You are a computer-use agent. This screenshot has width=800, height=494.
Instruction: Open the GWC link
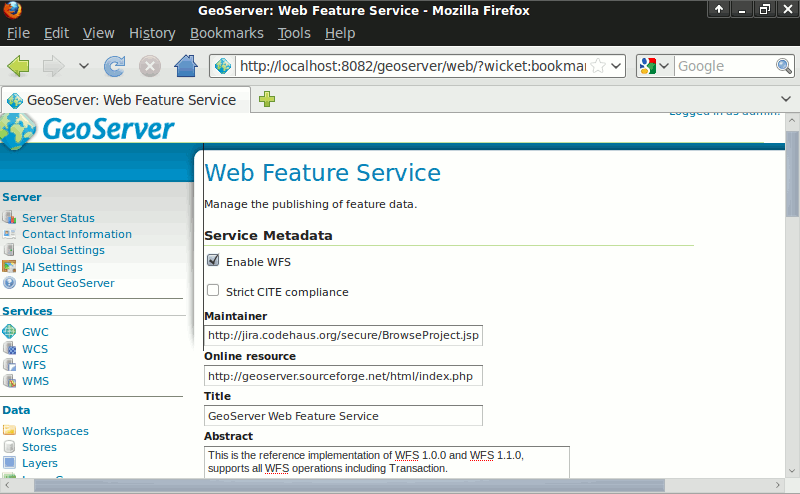[x=35, y=332]
